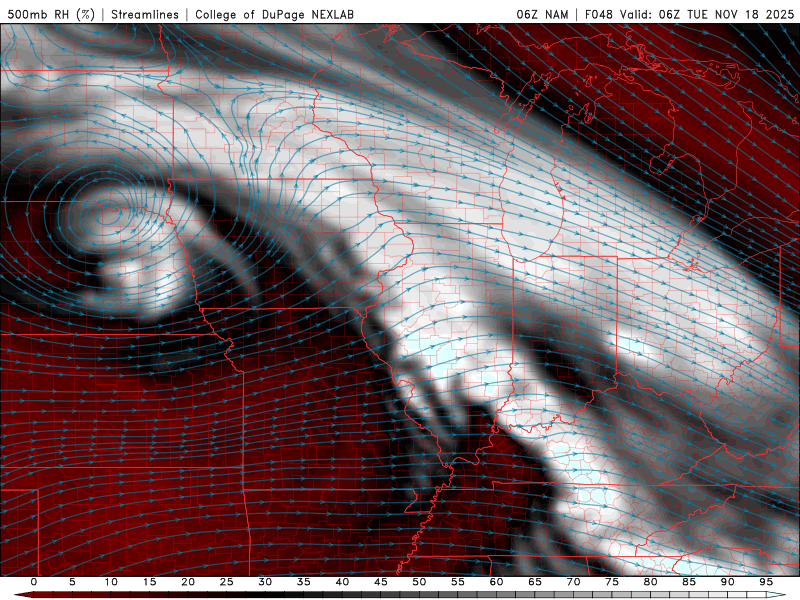This screenshot has width=800, height=600.
Task: Select the "06Z NAM" model label
Action: (x=542, y=14)
